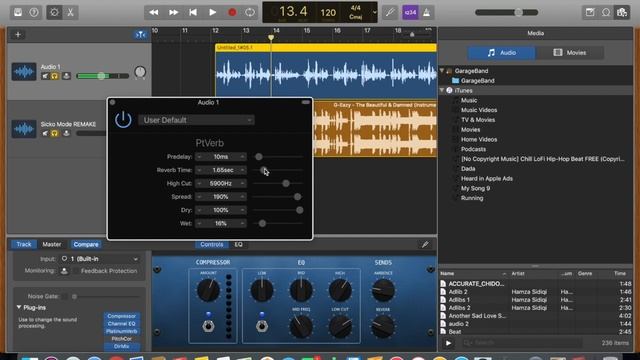This screenshot has height=360, width=640.
Task: Open the Editors scissors button
Action: tap(70, 12)
